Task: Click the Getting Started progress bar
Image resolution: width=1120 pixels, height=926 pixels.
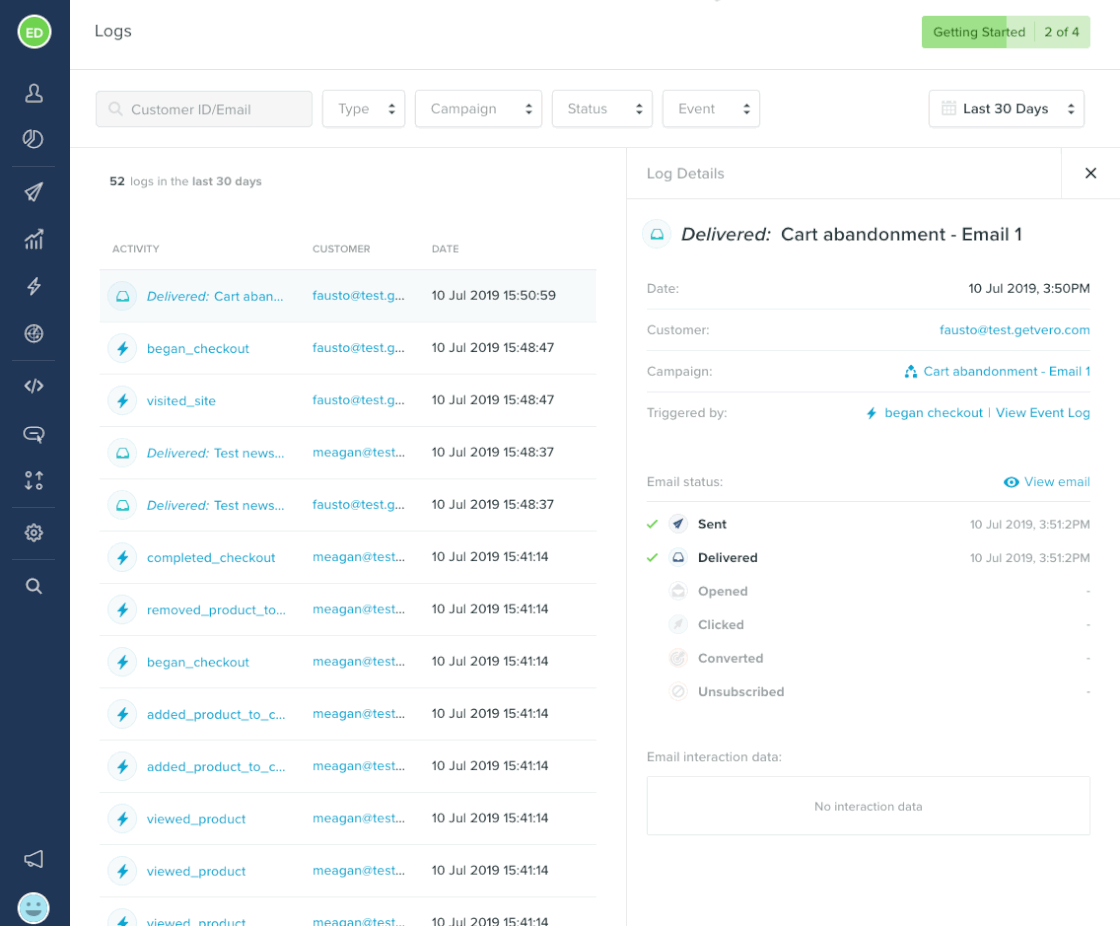Action: pos(1005,32)
